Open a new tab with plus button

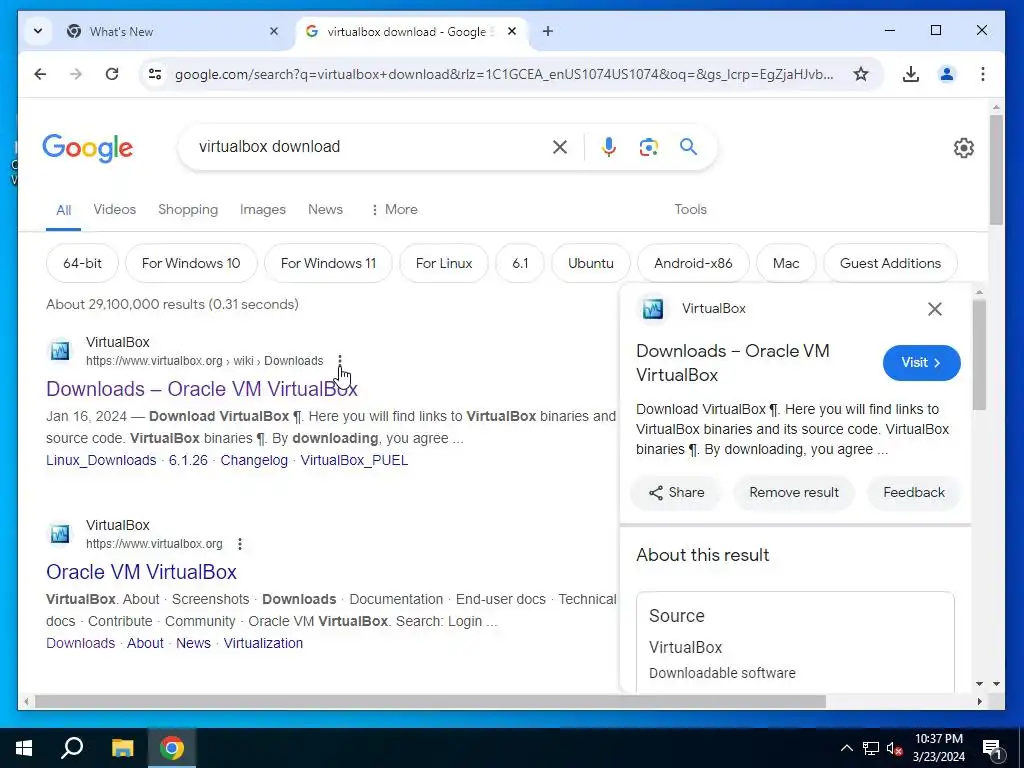pyautogui.click(x=547, y=31)
